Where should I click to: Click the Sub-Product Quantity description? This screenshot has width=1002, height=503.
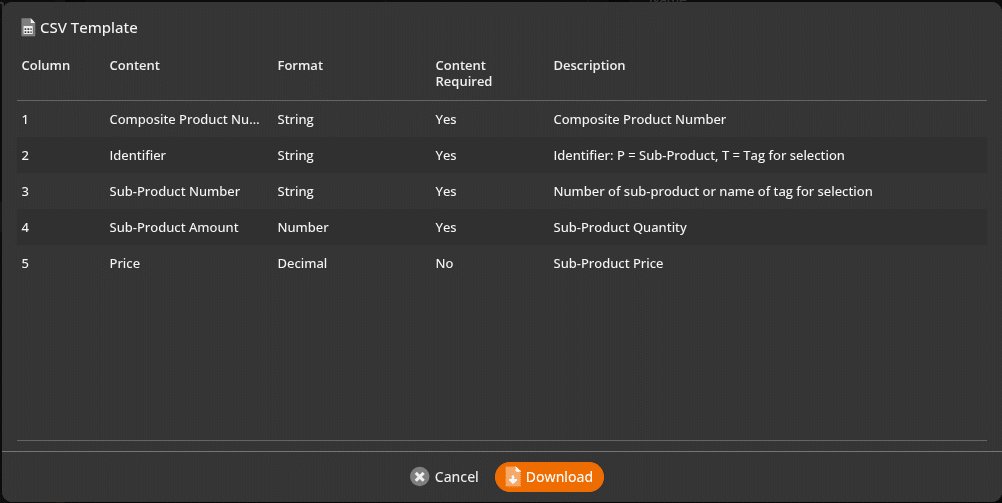coord(620,228)
